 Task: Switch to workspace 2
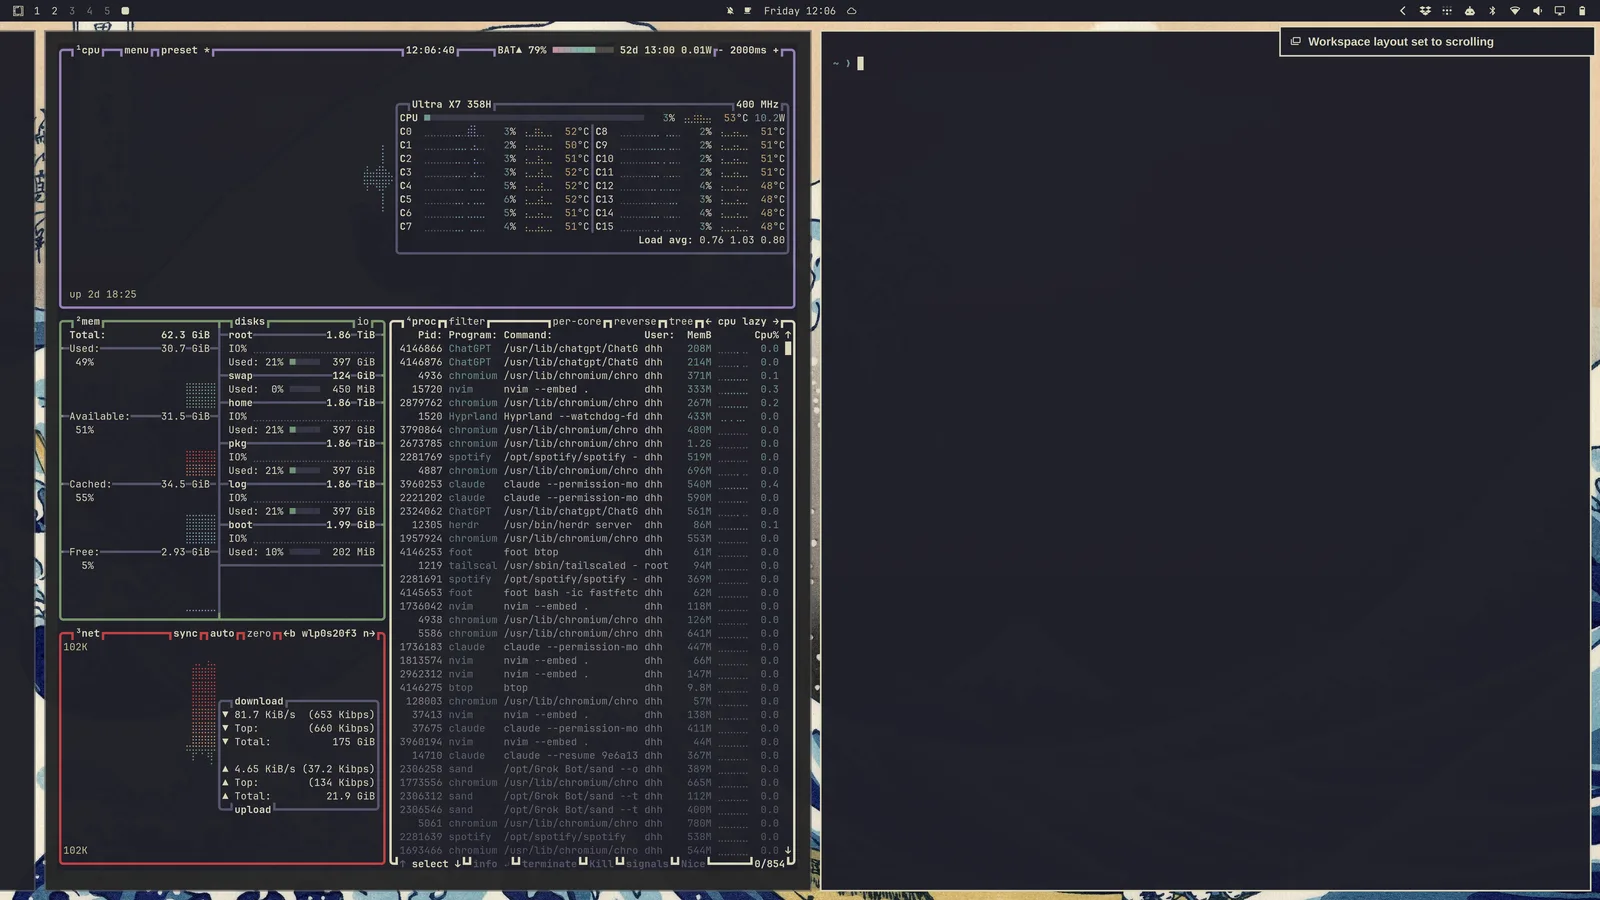pyautogui.click(x=54, y=11)
